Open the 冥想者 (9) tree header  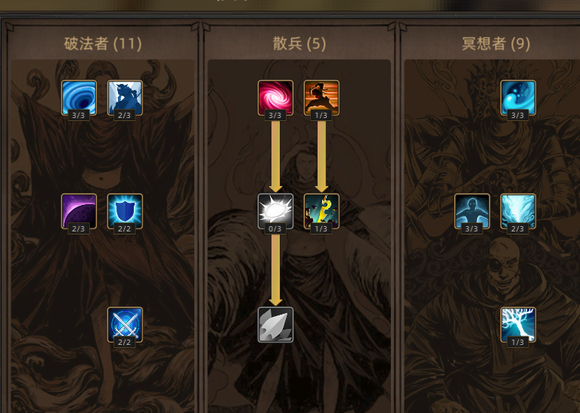[x=496, y=44]
